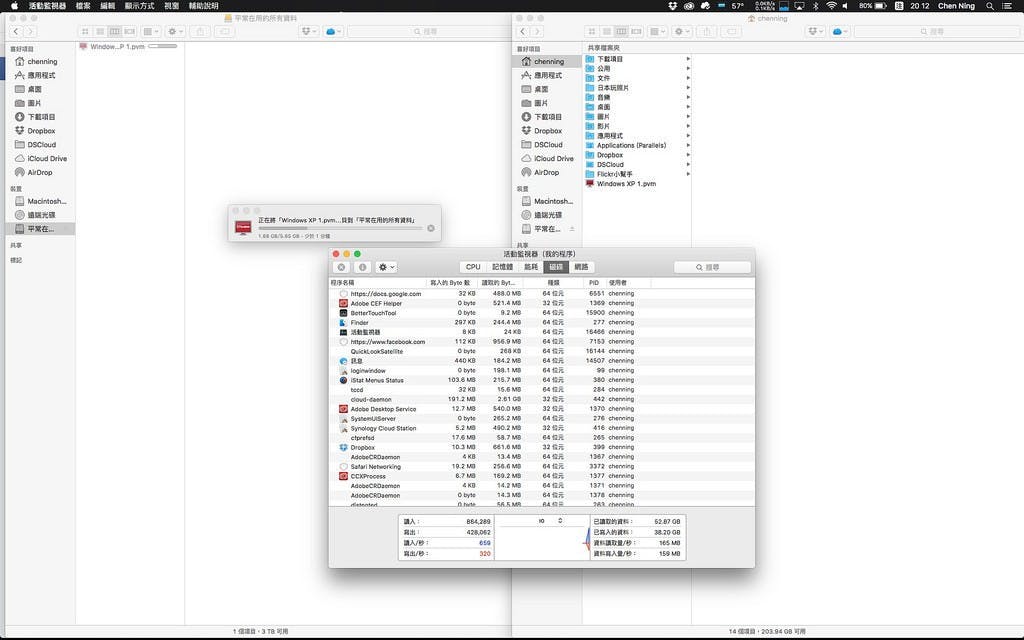Screen dimensions: 1024x640
Task: Open iCloud Drive in the left Finder sidebar
Action: point(40,159)
